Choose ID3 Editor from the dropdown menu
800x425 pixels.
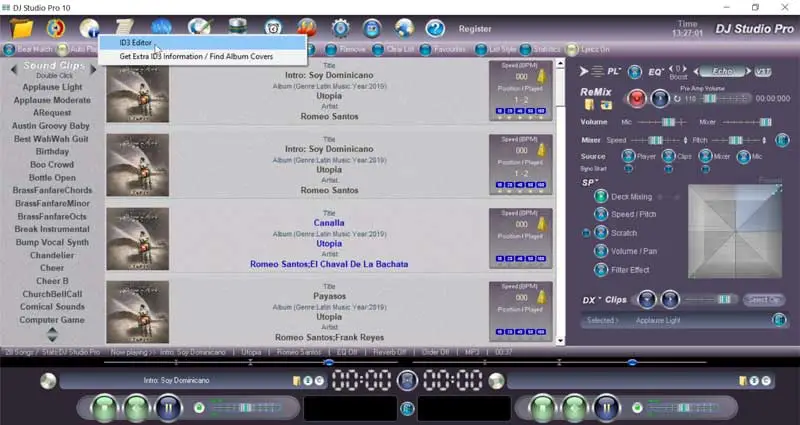pyautogui.click(x=203, y=43)
